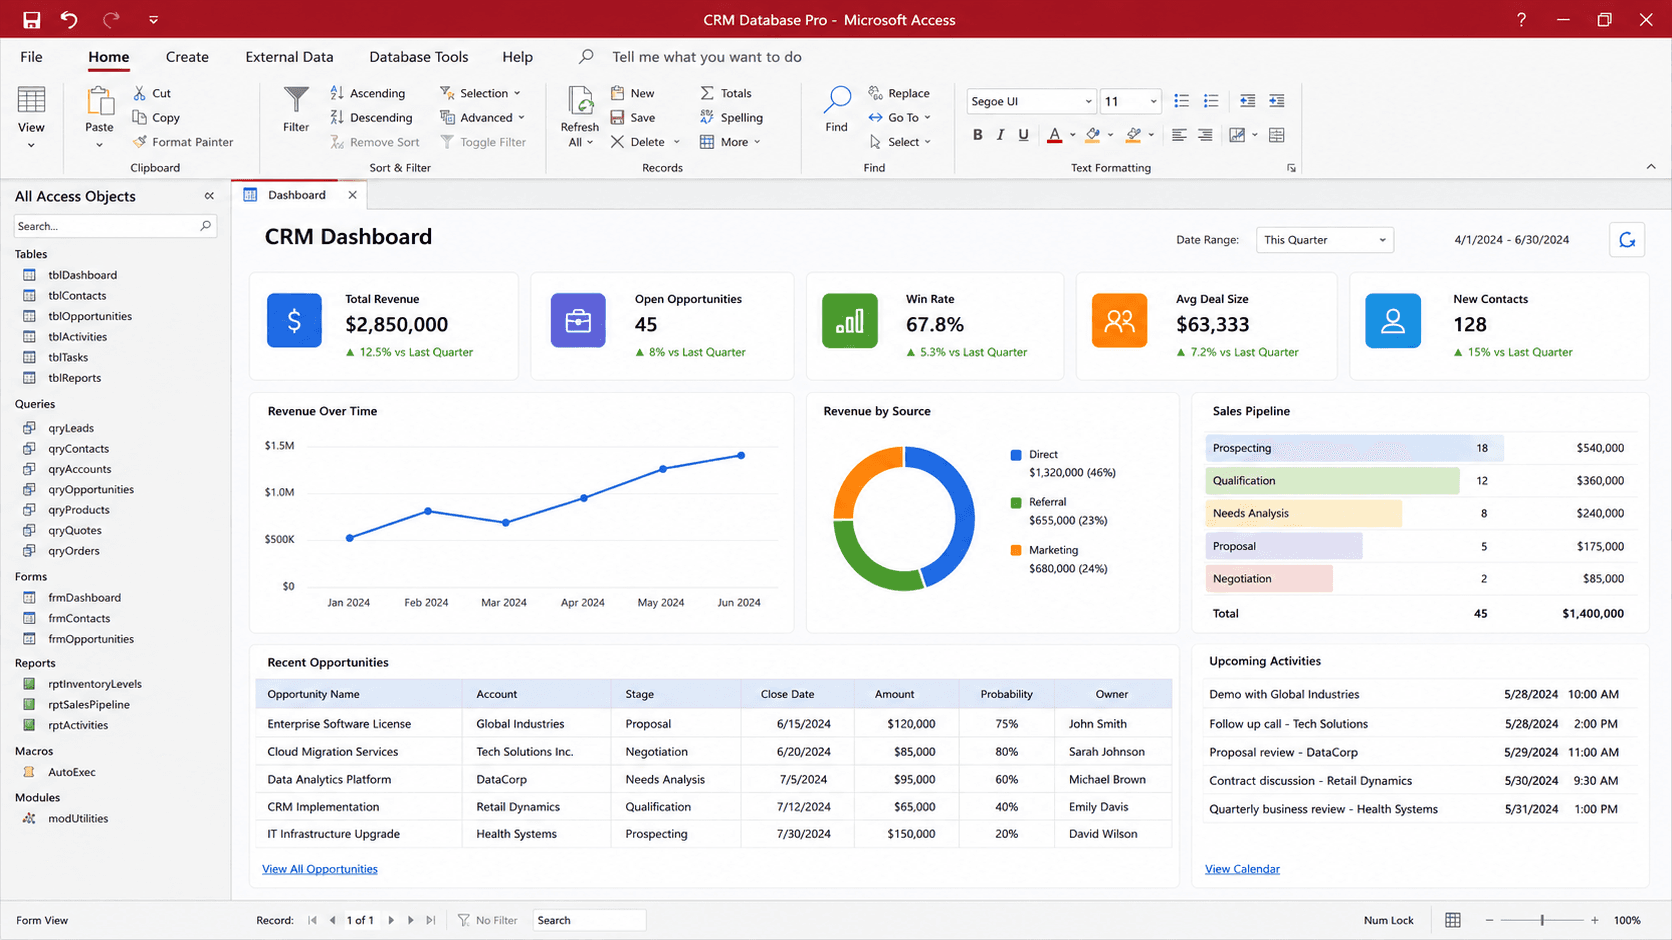
Task: Switch to datasheet view from status bar
Action: click(1453, 920)
